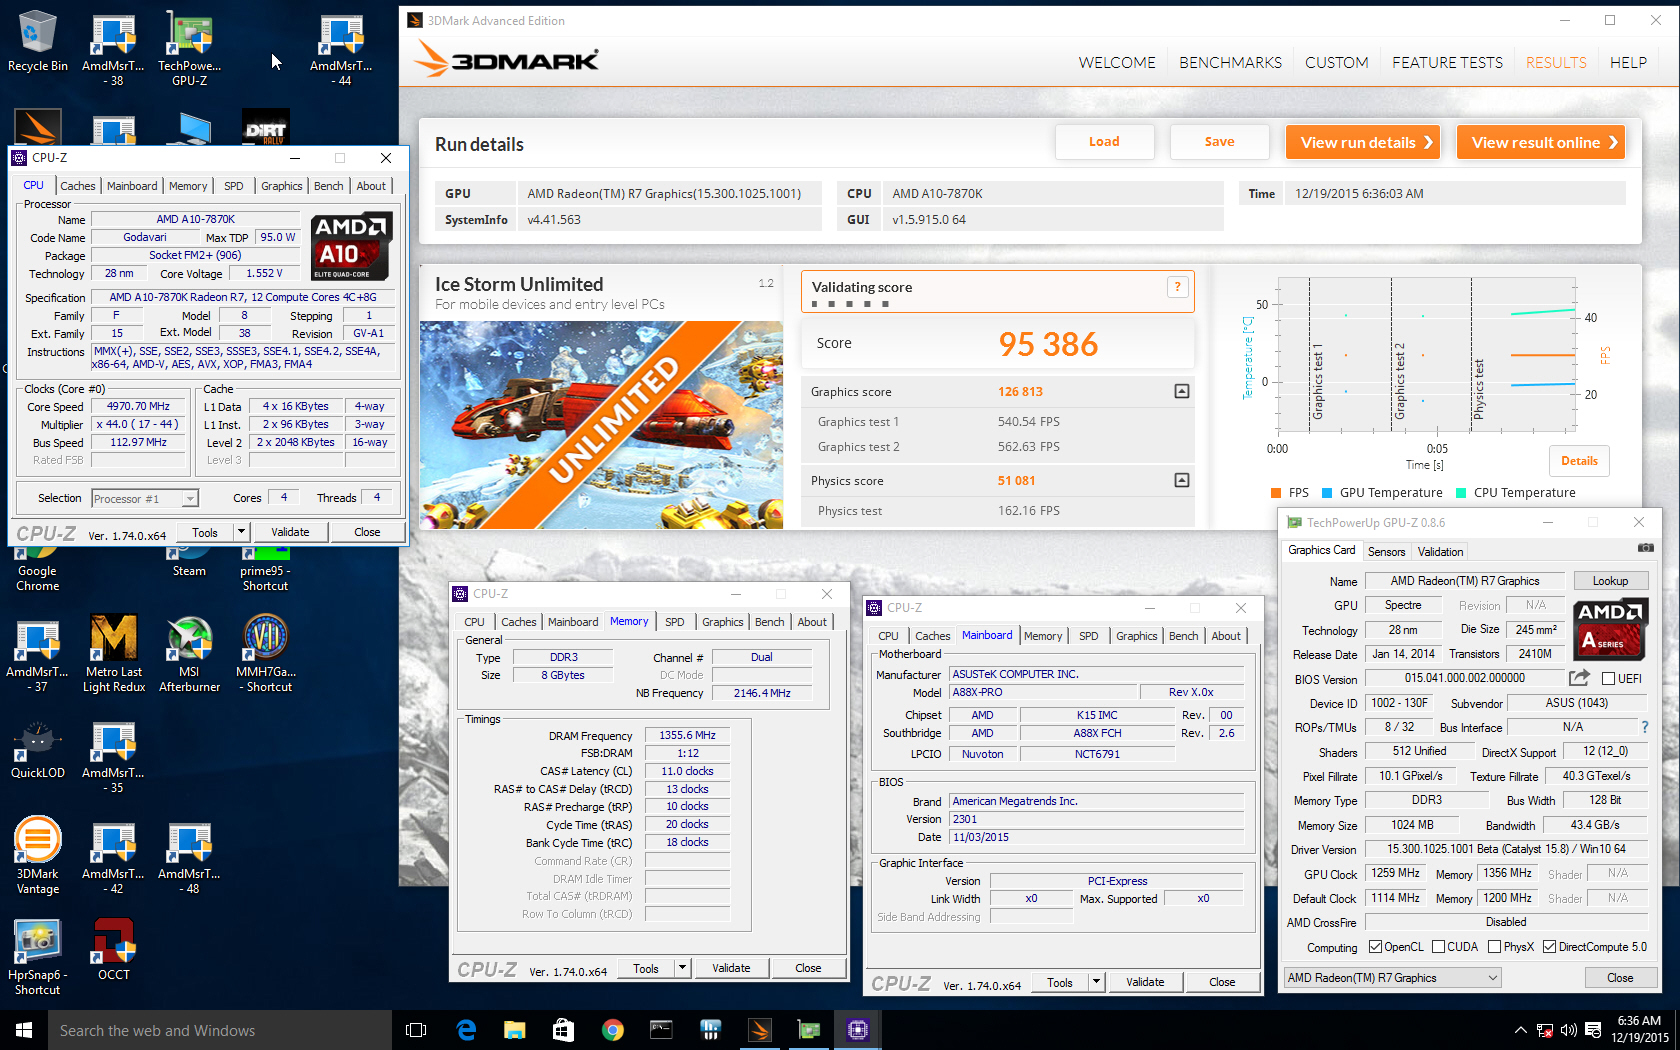Open the CUSTOM tab in 3DMark
Screen dimensions: 1680x1050
tap(1336, 62)
